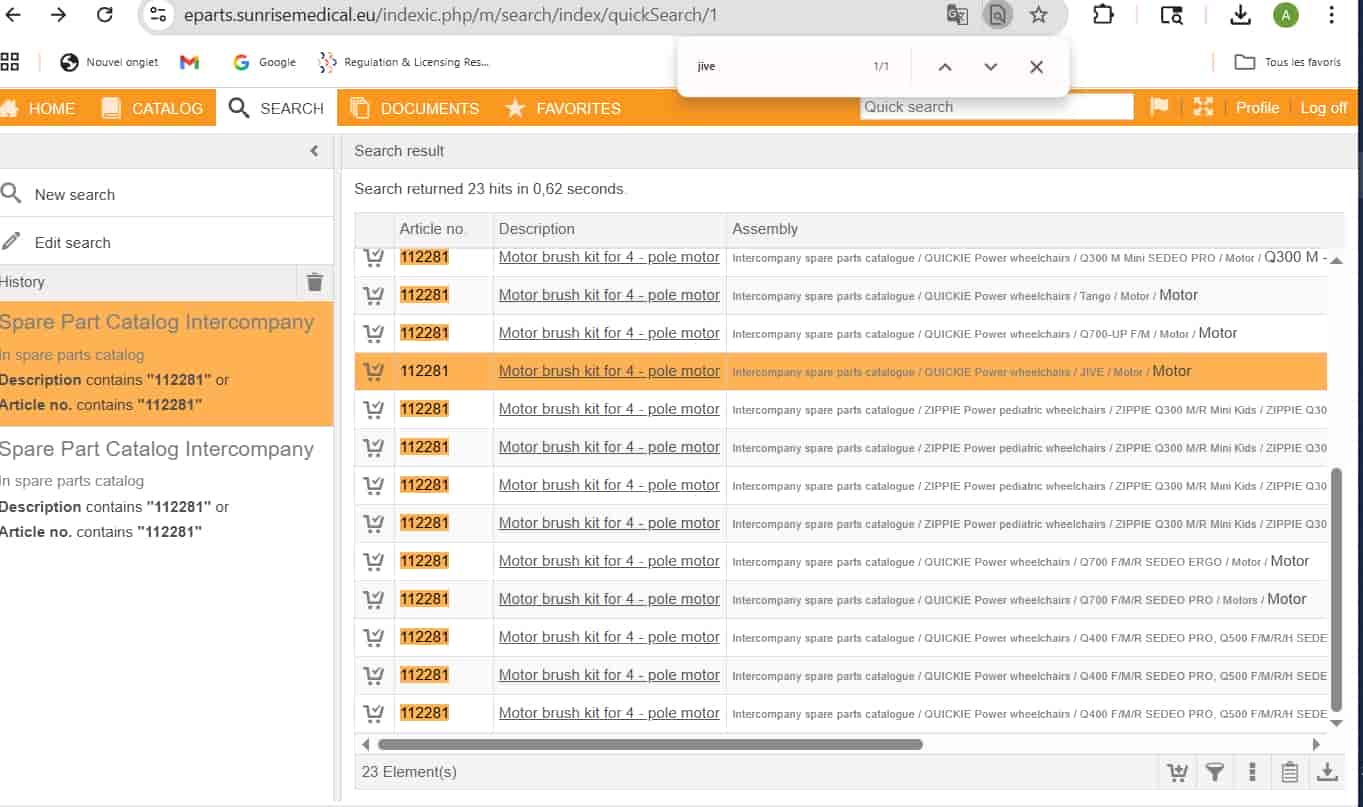This screenshot has width=1363, height=807.
Task: Add the JIVE motor row to cart
Action: pos(374,371)
